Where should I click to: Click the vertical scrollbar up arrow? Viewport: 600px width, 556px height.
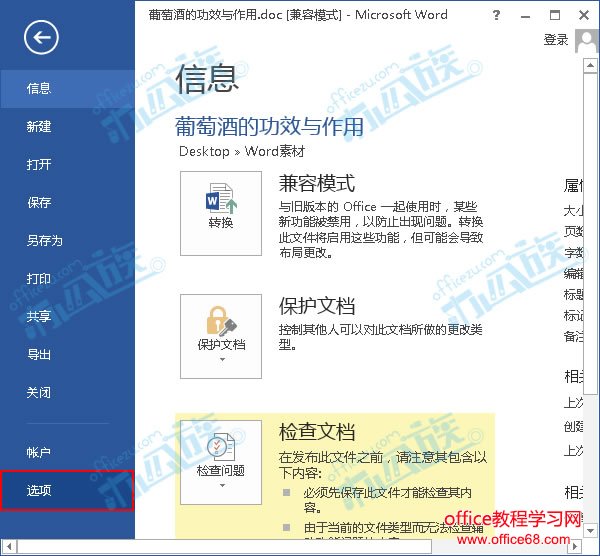click(x=590, y=65)
